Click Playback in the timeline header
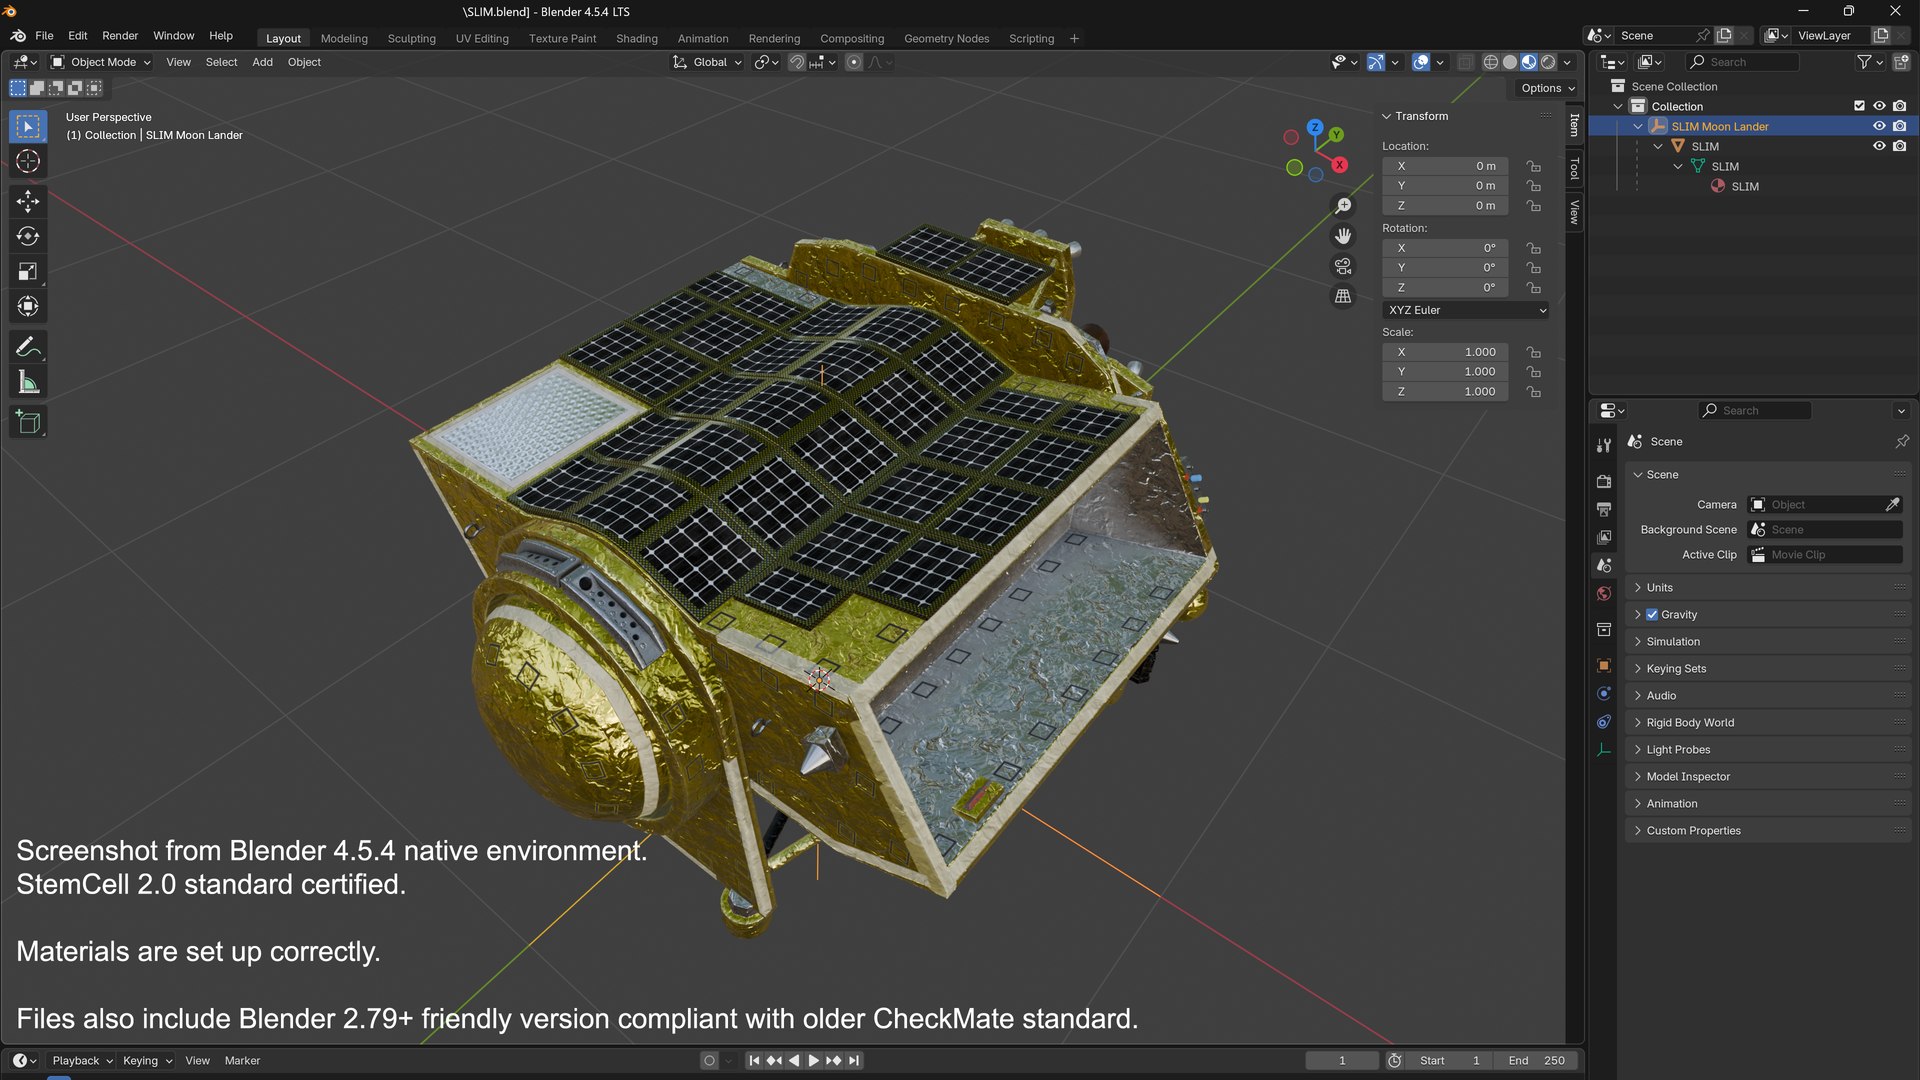1920x1080 pixels. [82, 1061]
